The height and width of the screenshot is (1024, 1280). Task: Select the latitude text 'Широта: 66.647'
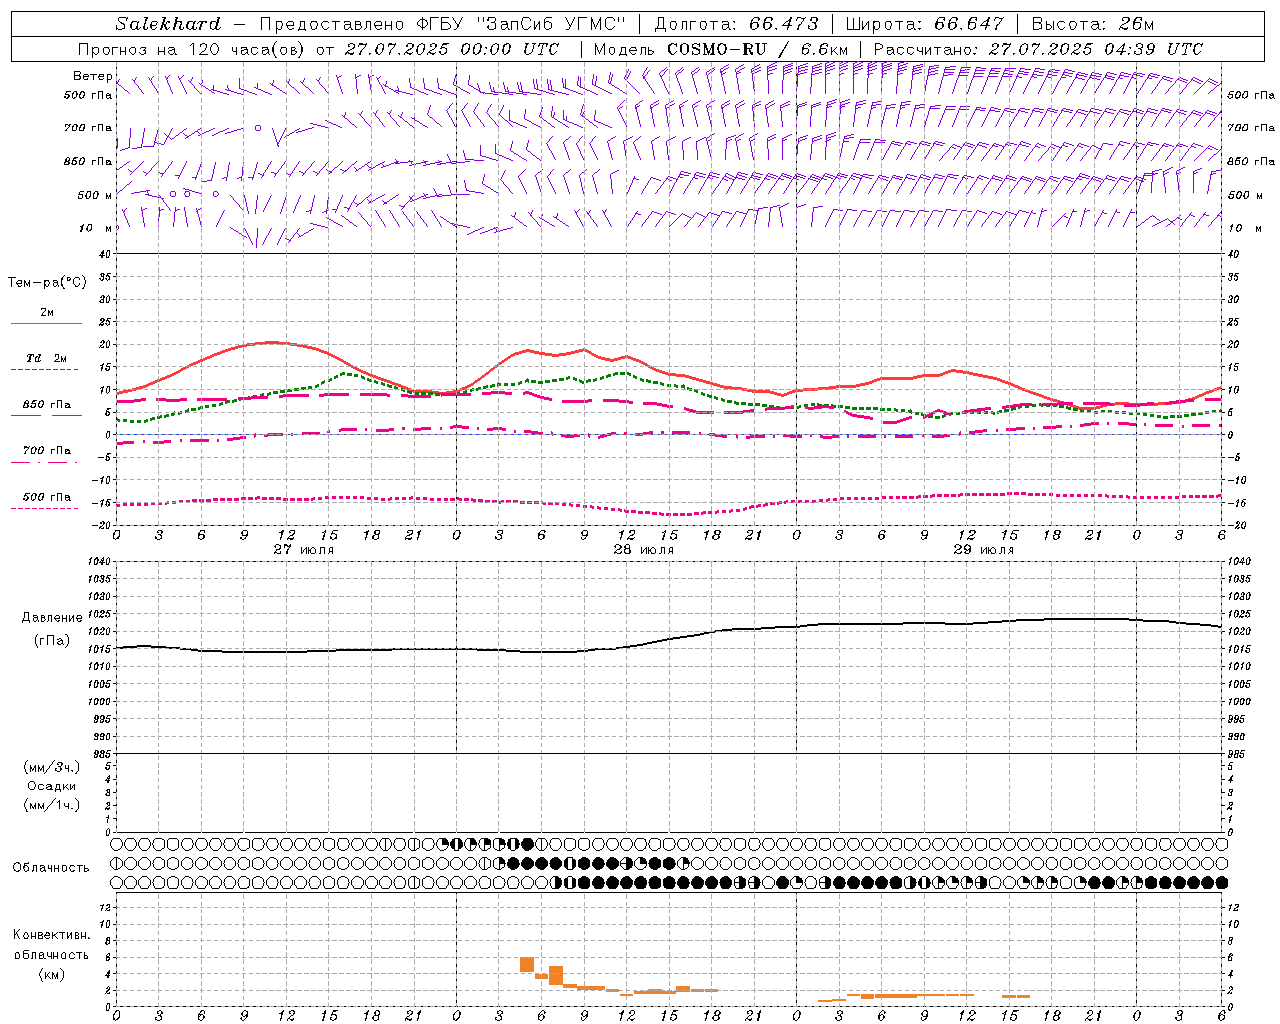pyautogui.click(x=924, y=24)
